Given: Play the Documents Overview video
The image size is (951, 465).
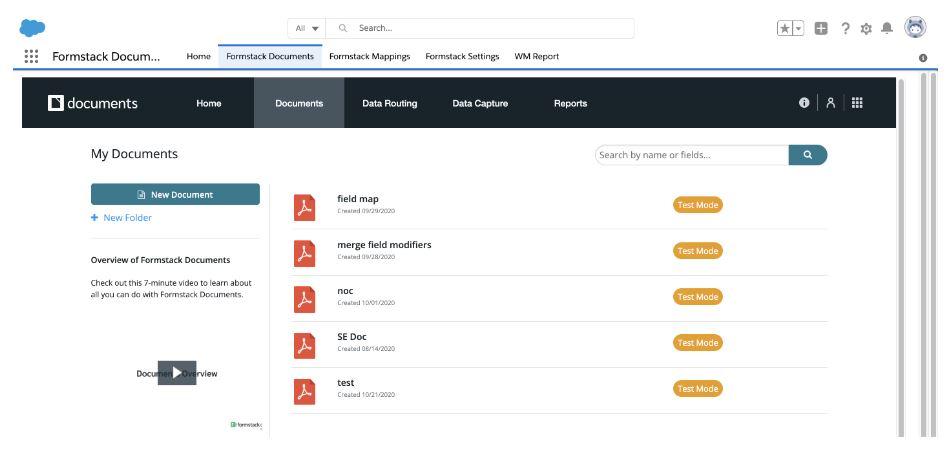Looking at the screenshot, I should point(177,373).
